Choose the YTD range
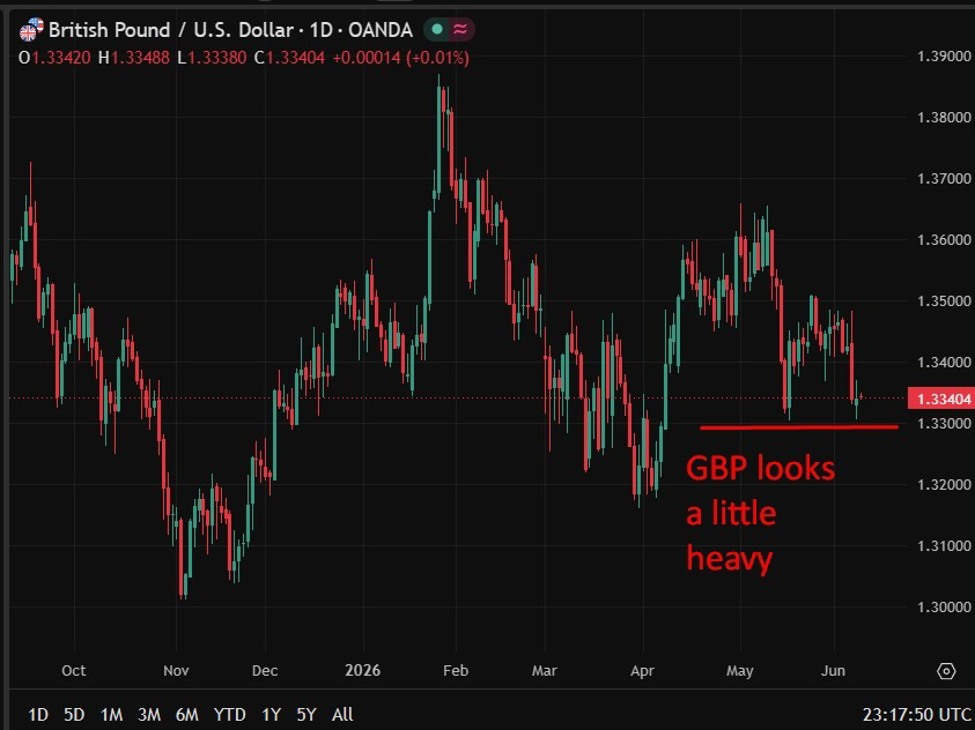Screen dimensions: 975x730 229,714
